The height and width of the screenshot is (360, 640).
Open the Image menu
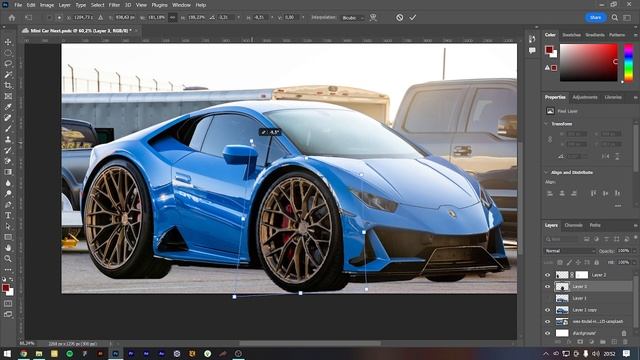47,5
